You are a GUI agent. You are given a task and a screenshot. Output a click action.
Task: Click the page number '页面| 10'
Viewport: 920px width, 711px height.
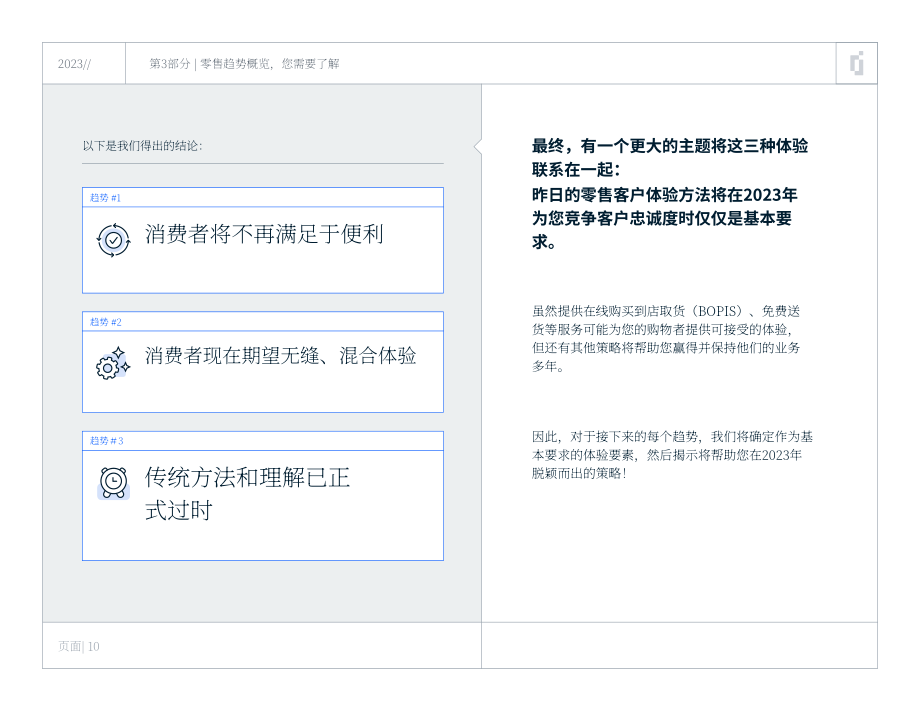pos(79,646)
